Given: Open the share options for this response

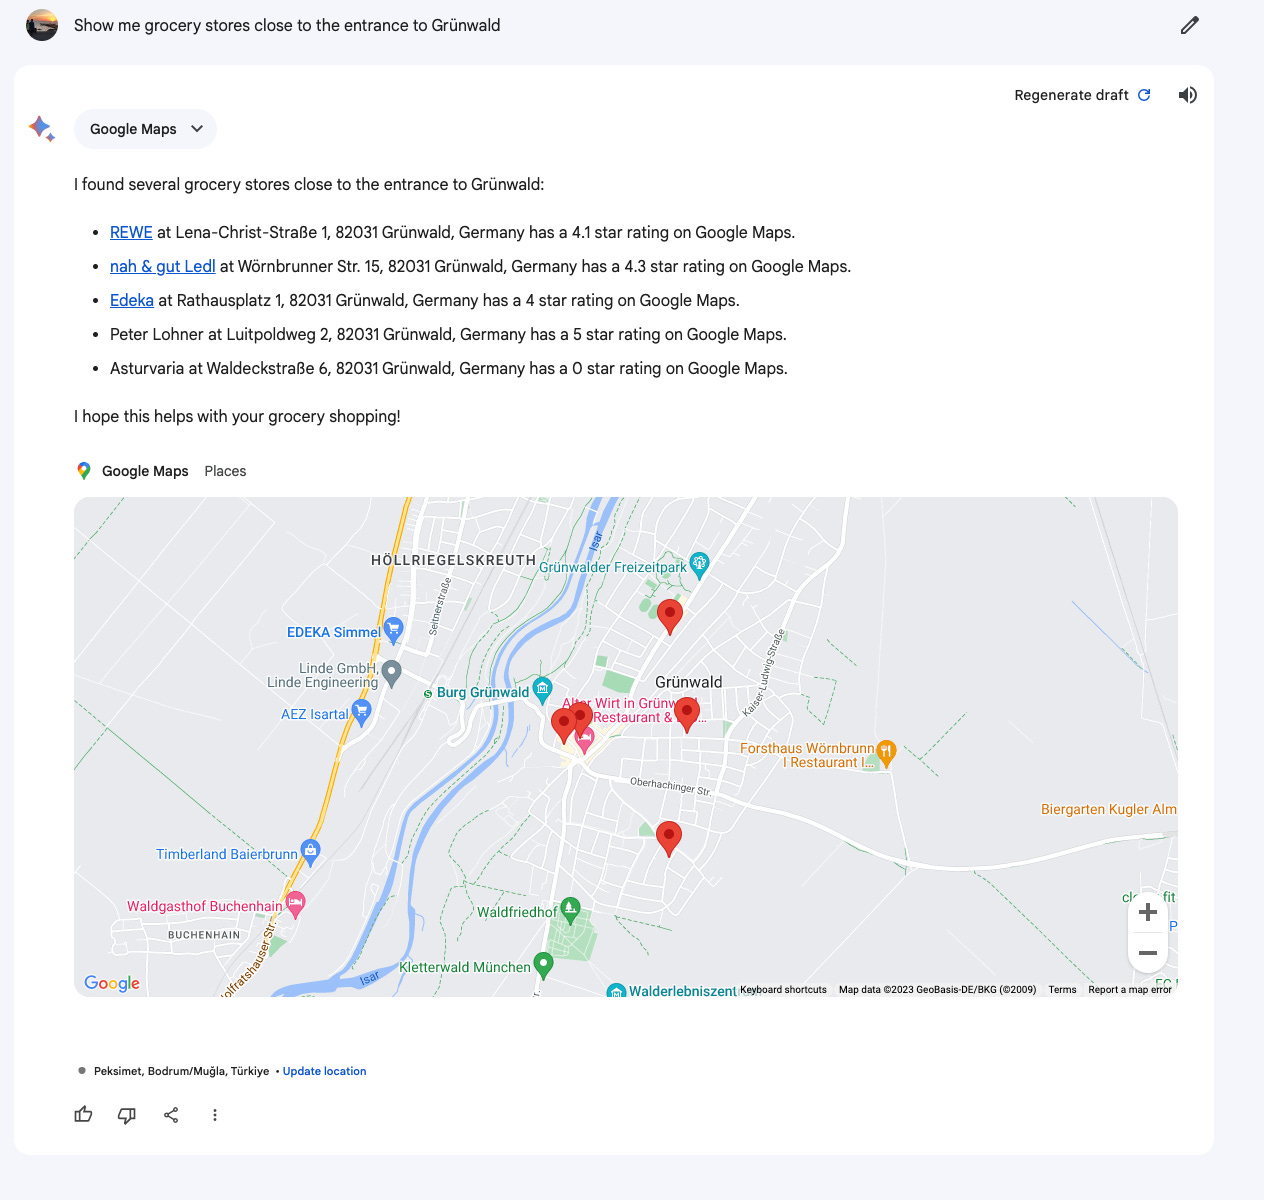Looking at the screenshot, I should [x=171, y=1114].
